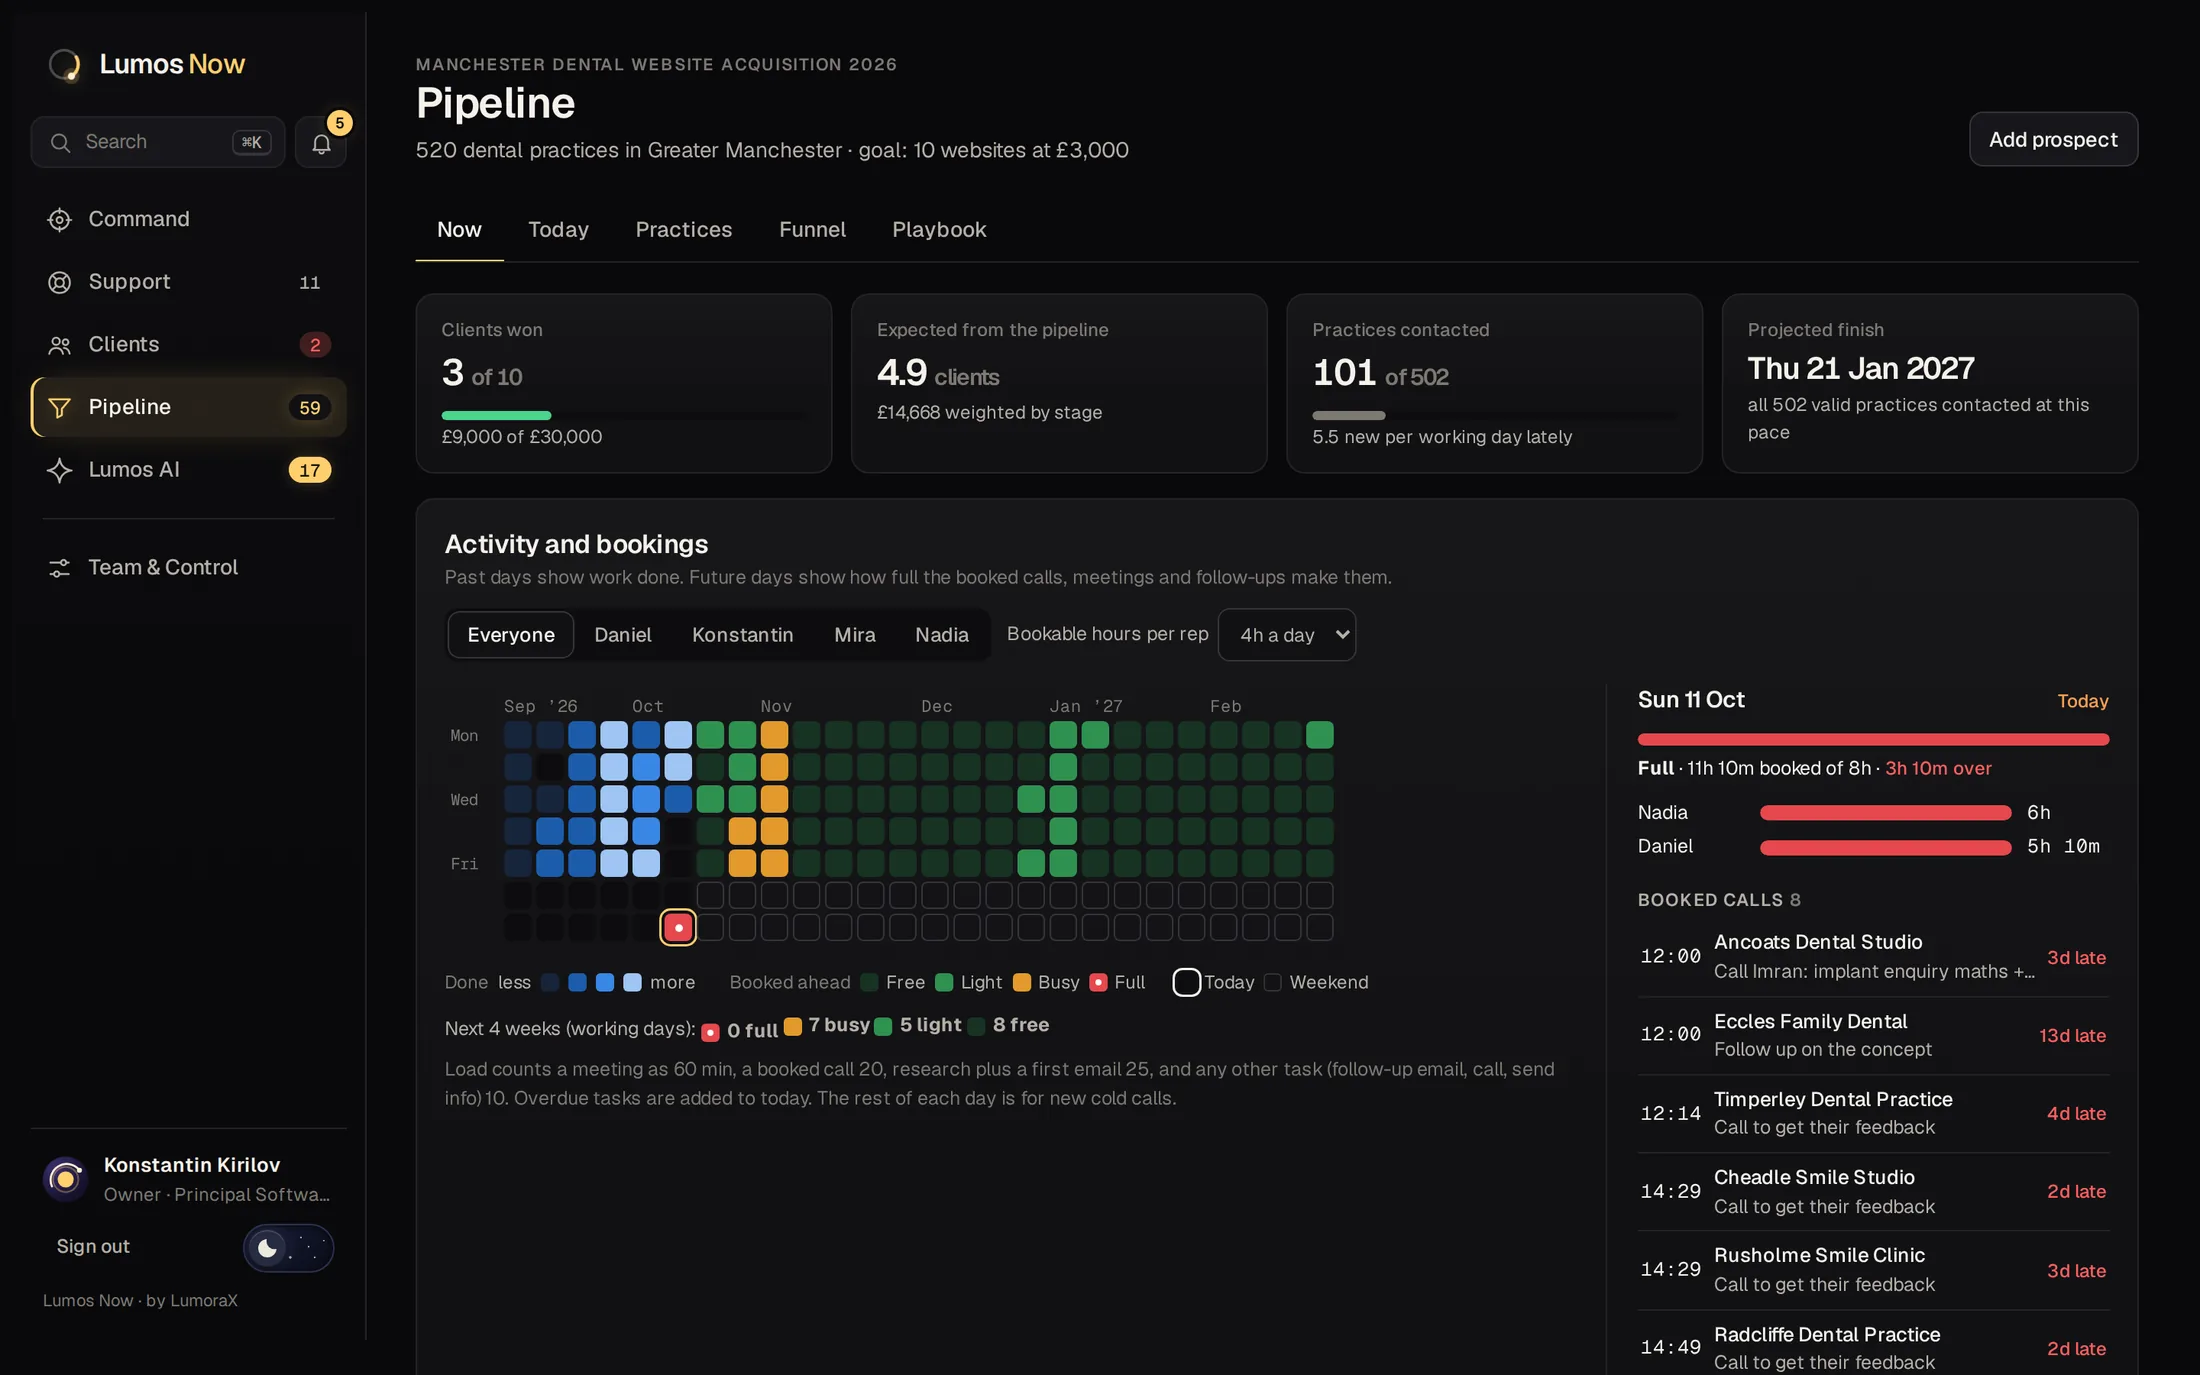Viewport: 2200px width, 1375px height.
Task: Filter activity to Everyone
Action: click(x=511, y=635)
